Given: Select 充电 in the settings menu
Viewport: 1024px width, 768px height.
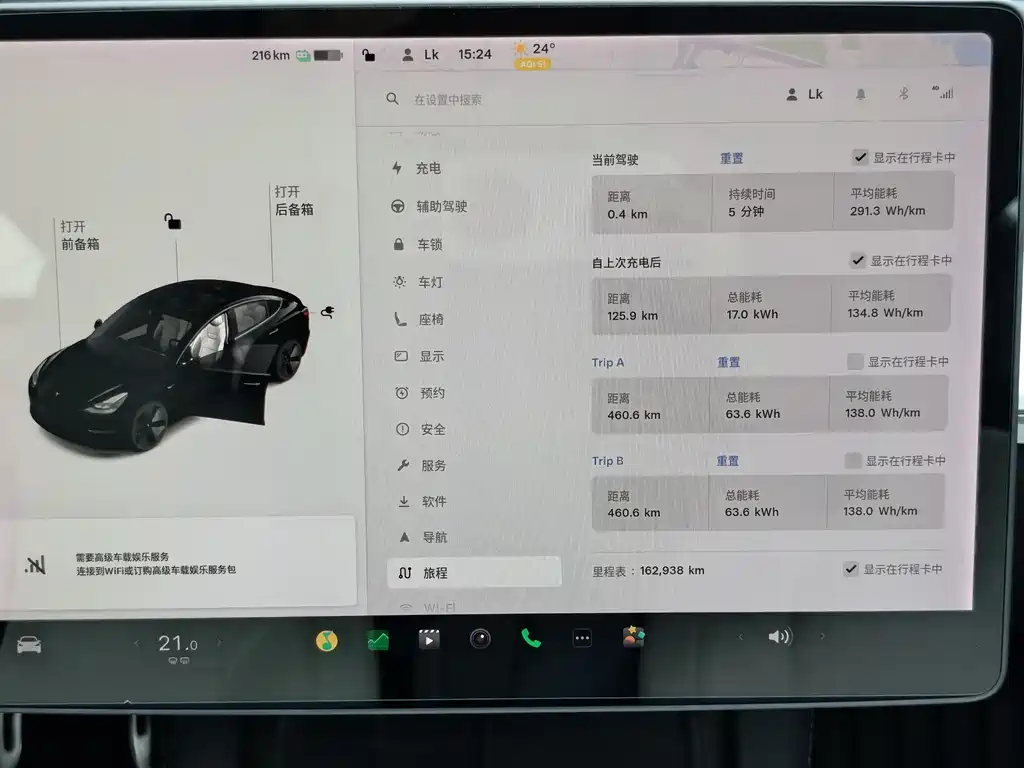Looking at the screenshot, I should (428, 169).
